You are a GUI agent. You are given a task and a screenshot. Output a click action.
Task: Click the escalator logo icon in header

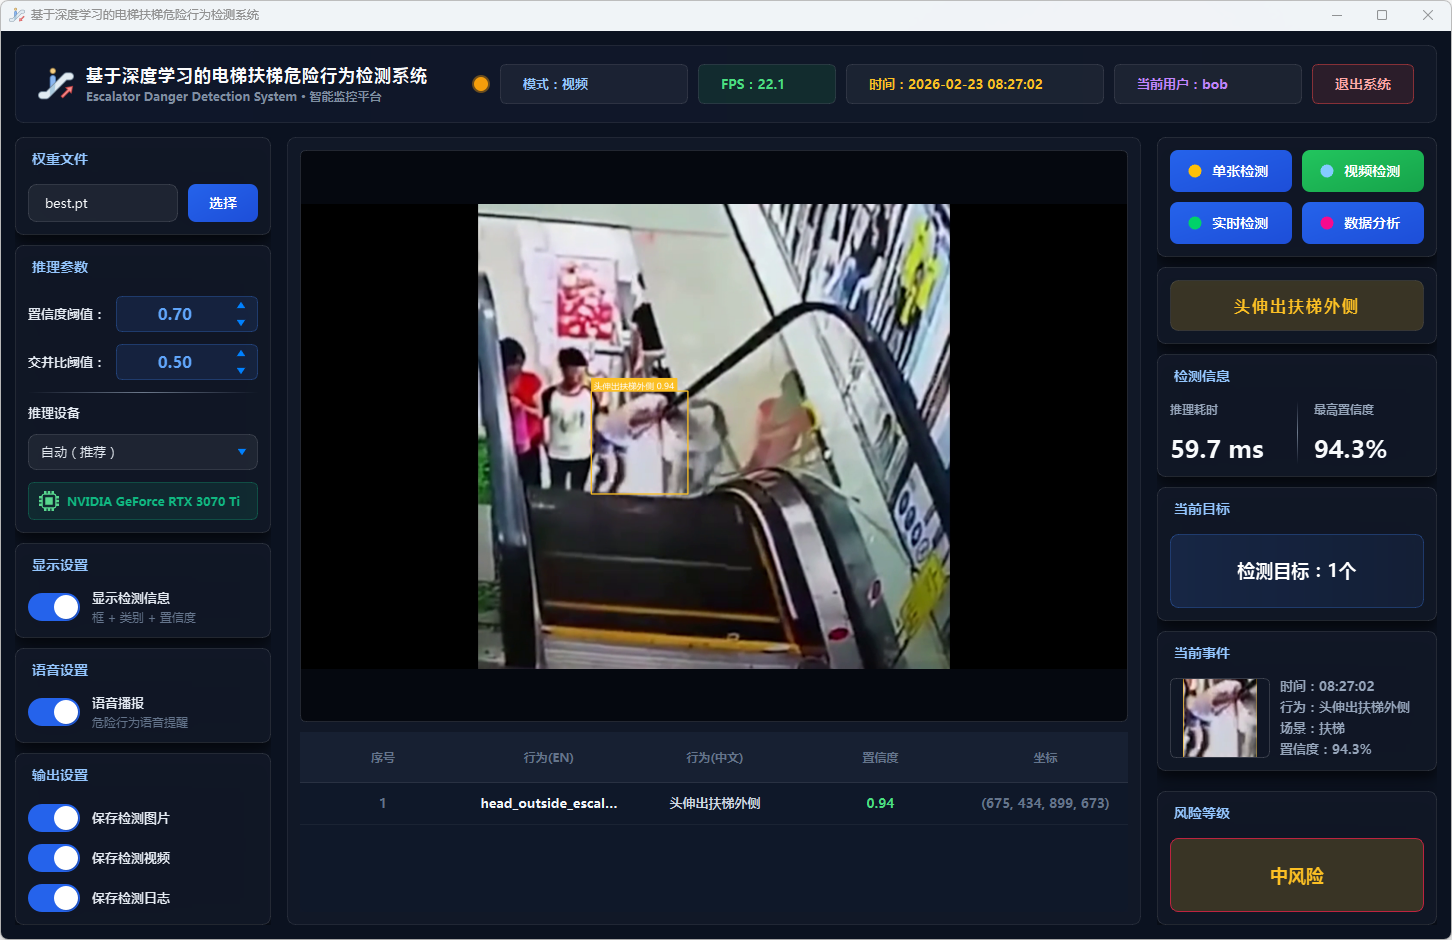(x=56, y=84)
